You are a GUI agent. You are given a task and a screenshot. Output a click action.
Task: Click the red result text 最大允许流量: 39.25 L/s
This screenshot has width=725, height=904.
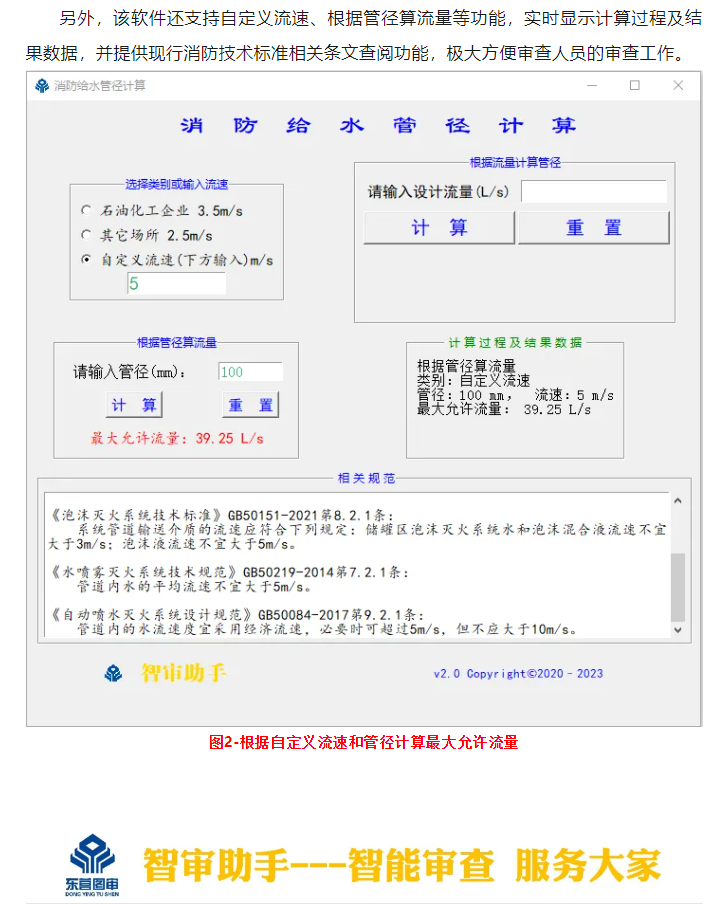[x=177, y=438]
